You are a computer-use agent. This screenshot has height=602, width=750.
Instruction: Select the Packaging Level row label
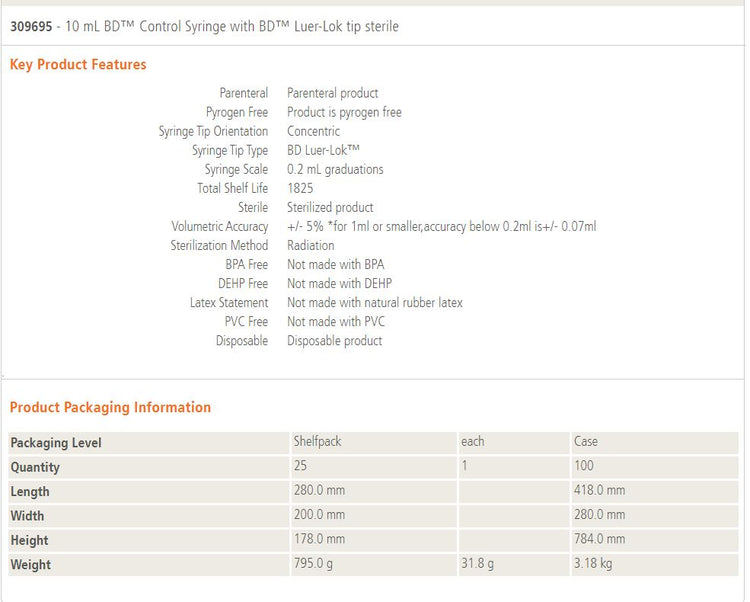click(x=56, y=443)
